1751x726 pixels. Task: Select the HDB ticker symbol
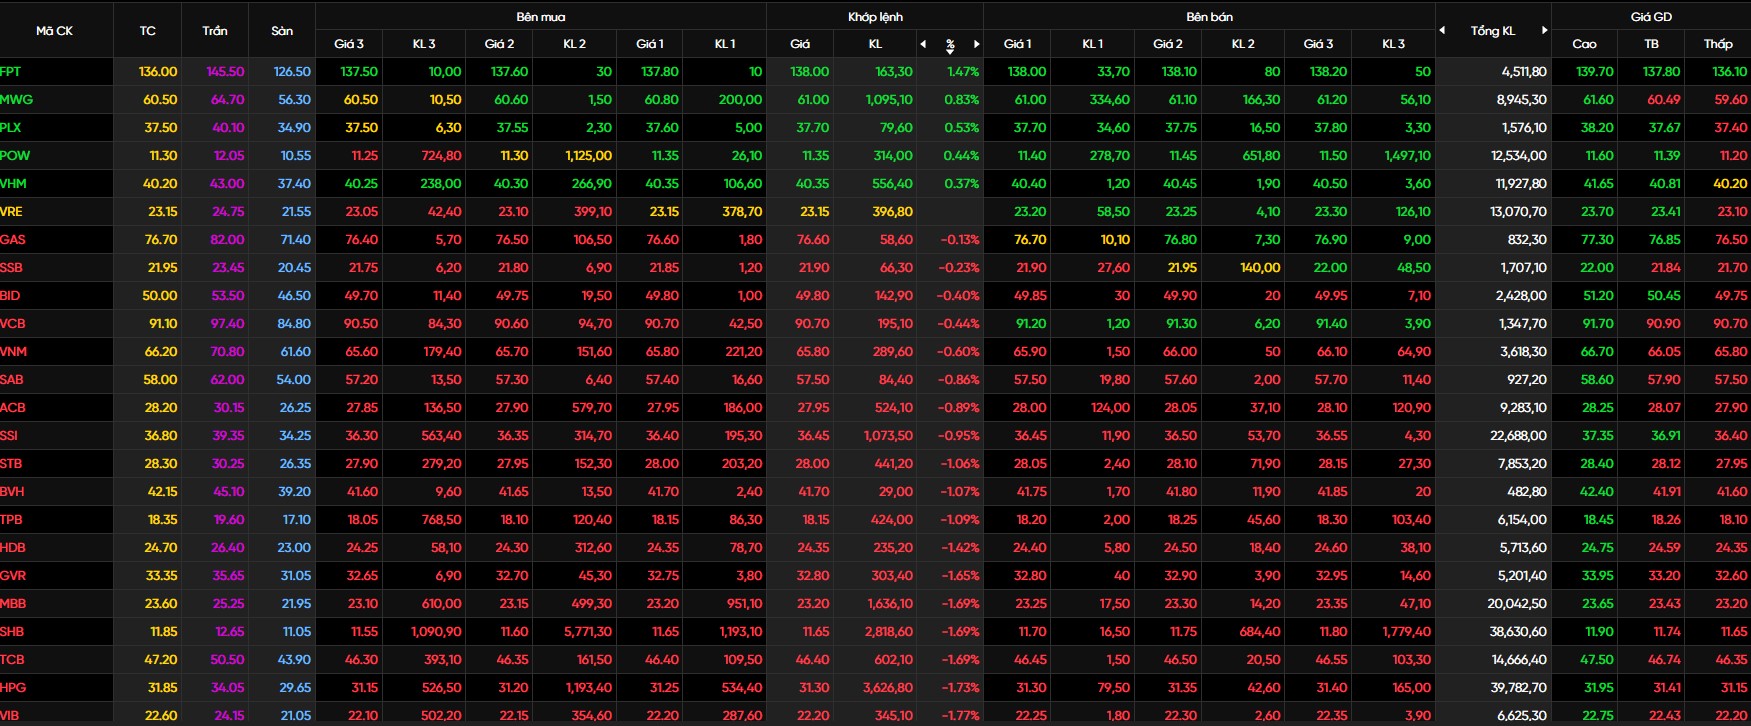13,548
